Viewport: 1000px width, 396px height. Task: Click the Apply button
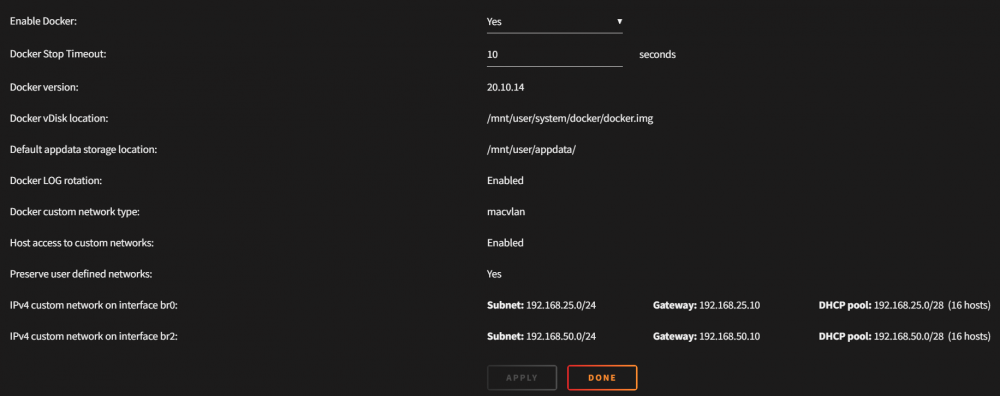(x=522, y=378)
